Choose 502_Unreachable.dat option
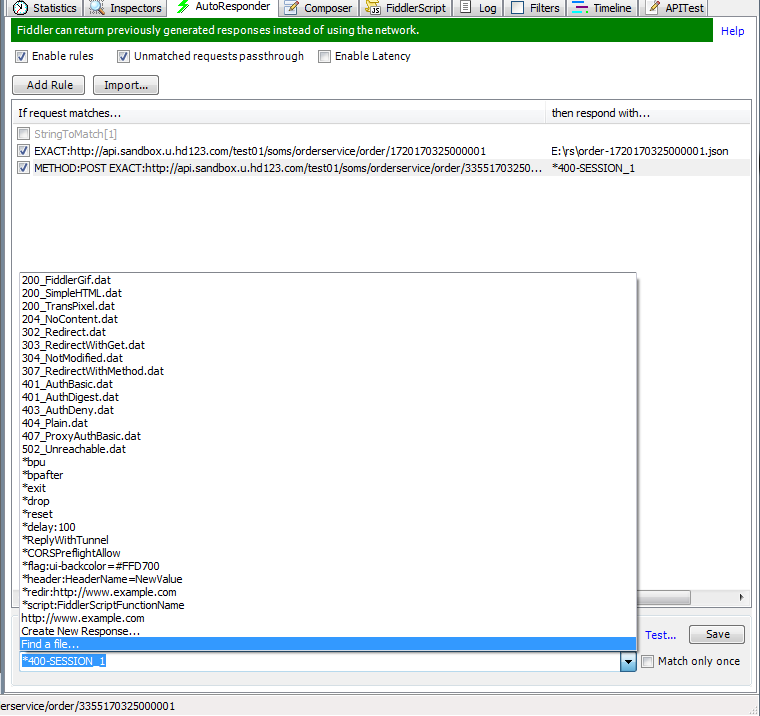Viewport: 760px width, 716px height. coord(328,449)
